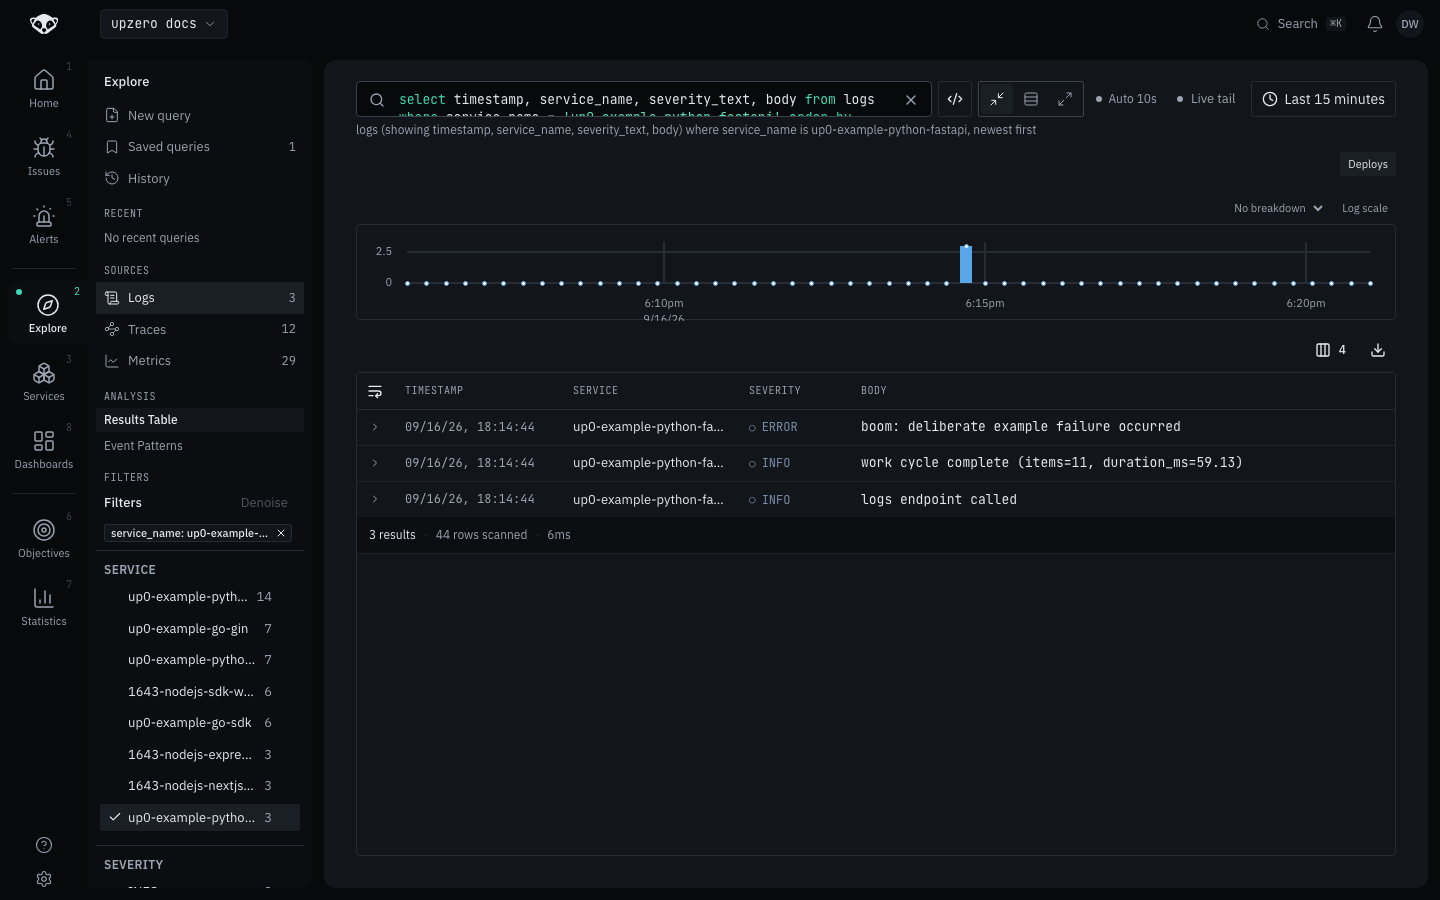Click the collapse arrows view icon
The image size is (1440, 900).
tap(997, 99)
